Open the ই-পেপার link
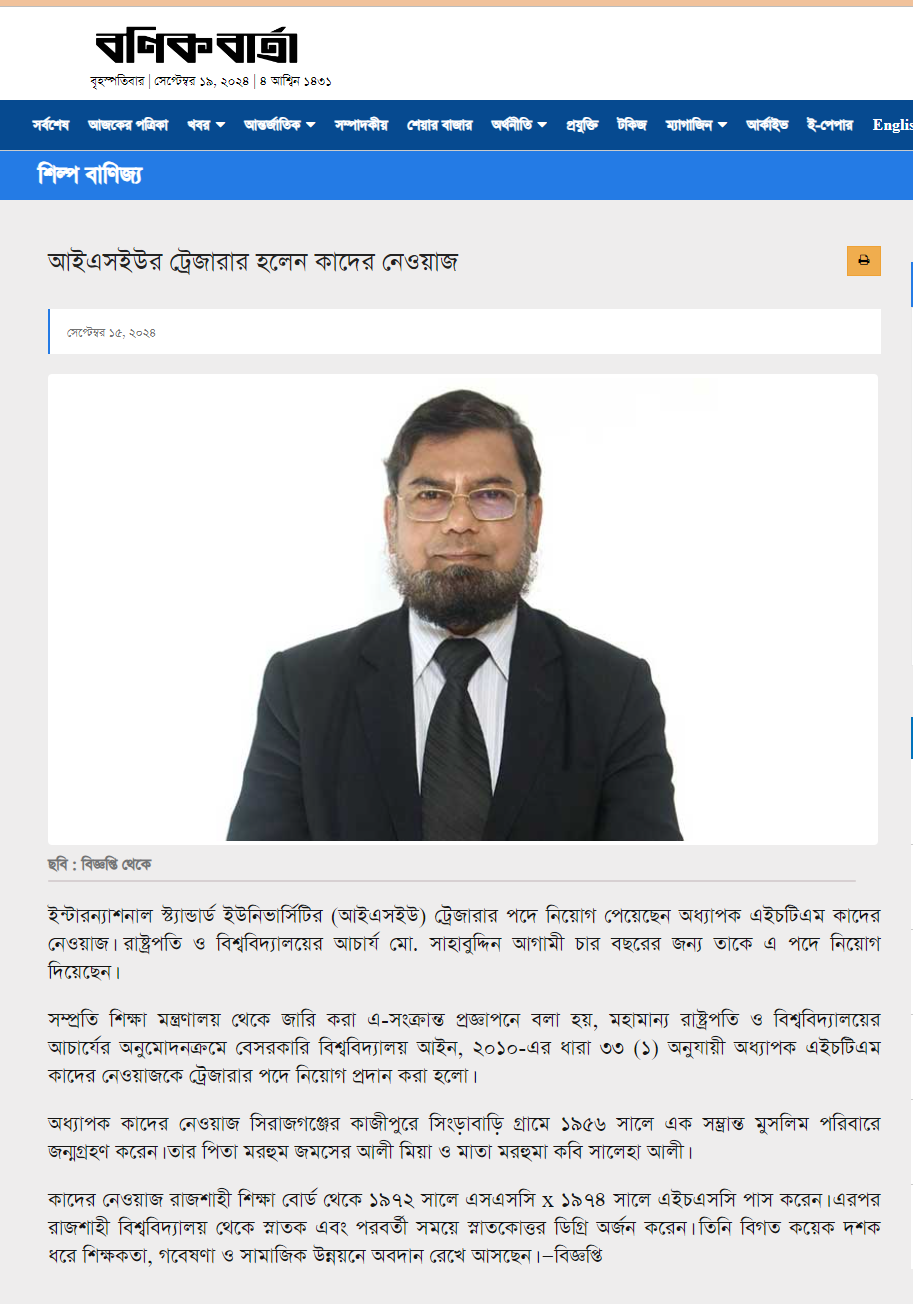913x1304 pixels. tap(829, 125)
